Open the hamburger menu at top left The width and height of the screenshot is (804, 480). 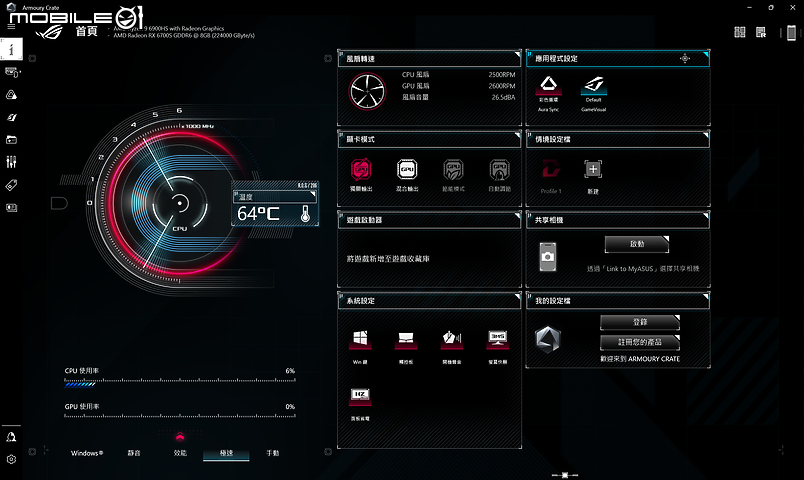pos(11,26)
